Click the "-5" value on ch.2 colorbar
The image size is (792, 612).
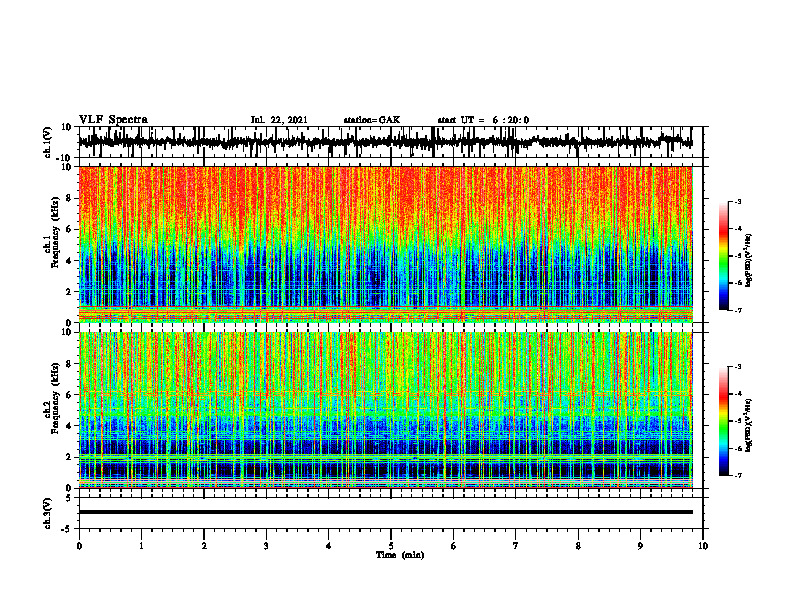point(738,421)
